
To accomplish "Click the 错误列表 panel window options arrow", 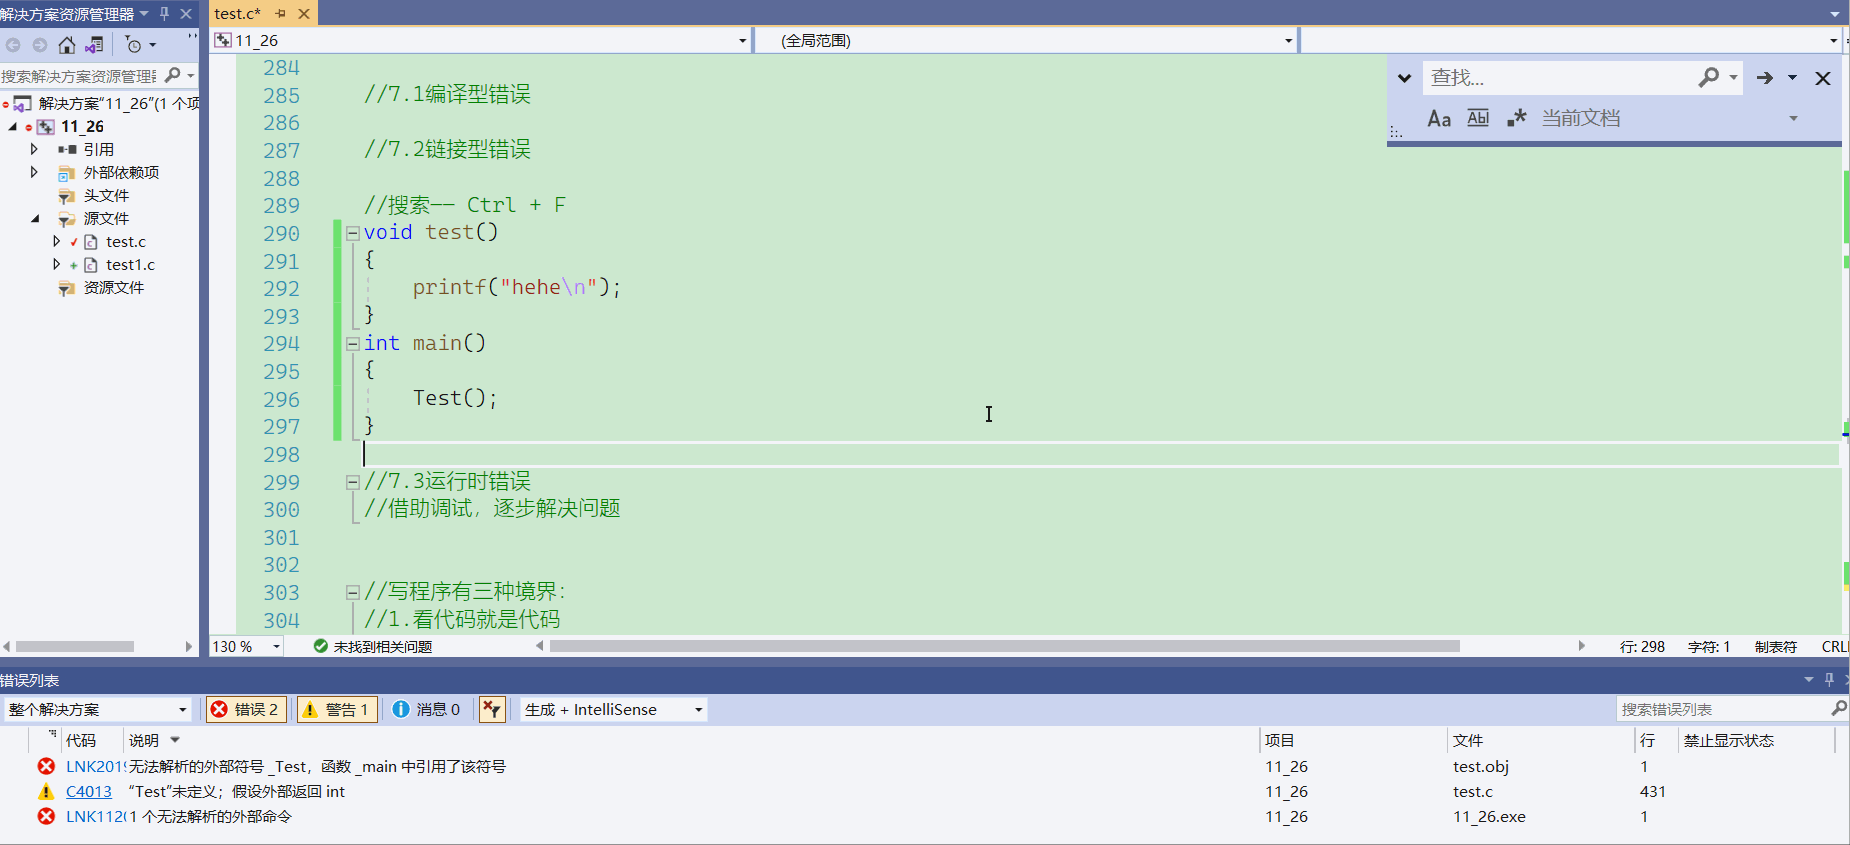I will pos(1808,680).
